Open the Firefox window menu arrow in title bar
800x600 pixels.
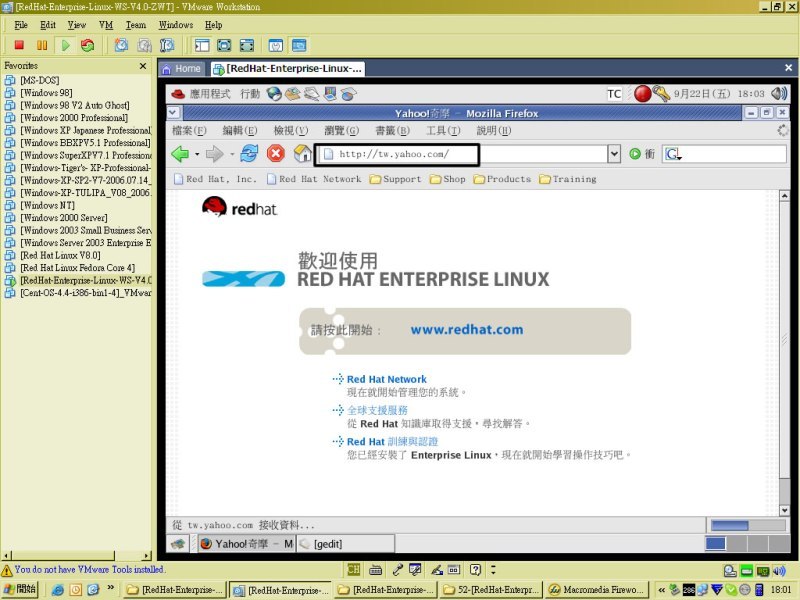point(173,113)
